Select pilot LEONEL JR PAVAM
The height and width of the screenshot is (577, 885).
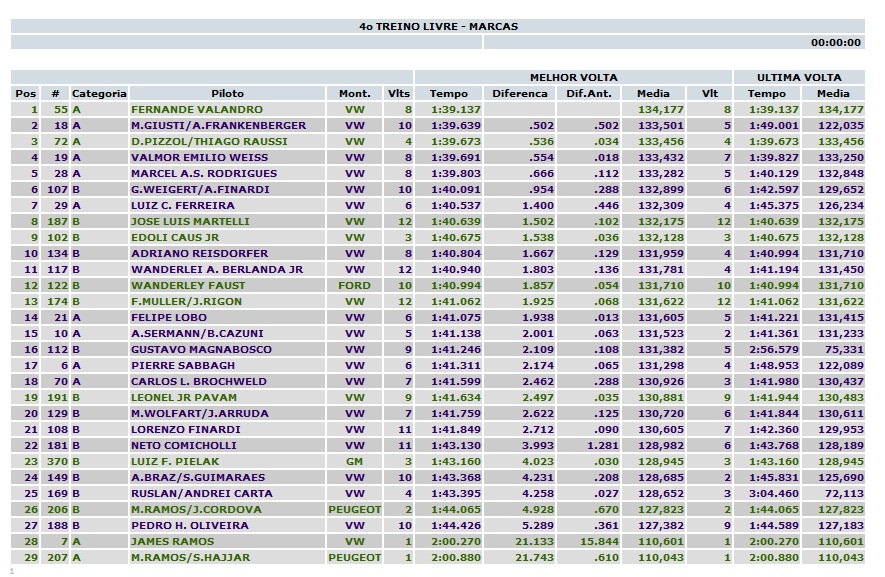coord(184,397)
